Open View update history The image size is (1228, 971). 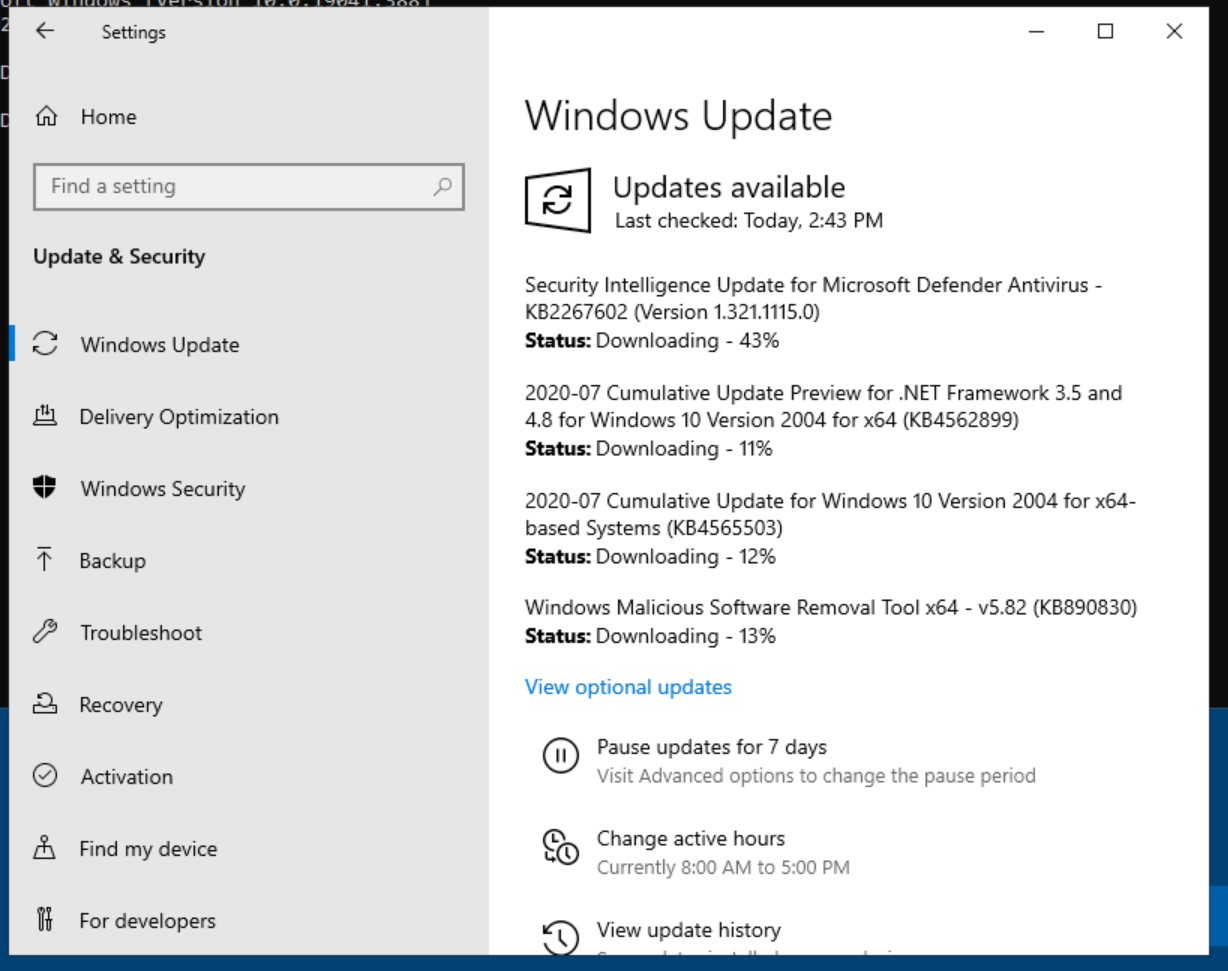point(689,930)
